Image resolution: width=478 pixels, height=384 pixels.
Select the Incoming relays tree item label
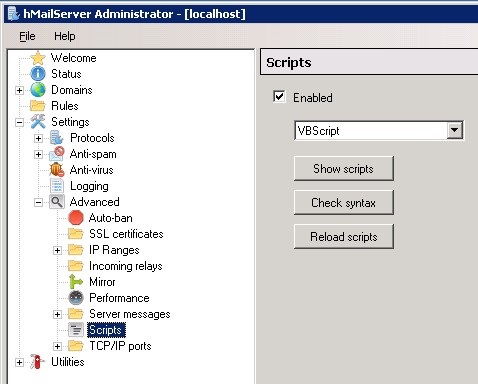126,266
